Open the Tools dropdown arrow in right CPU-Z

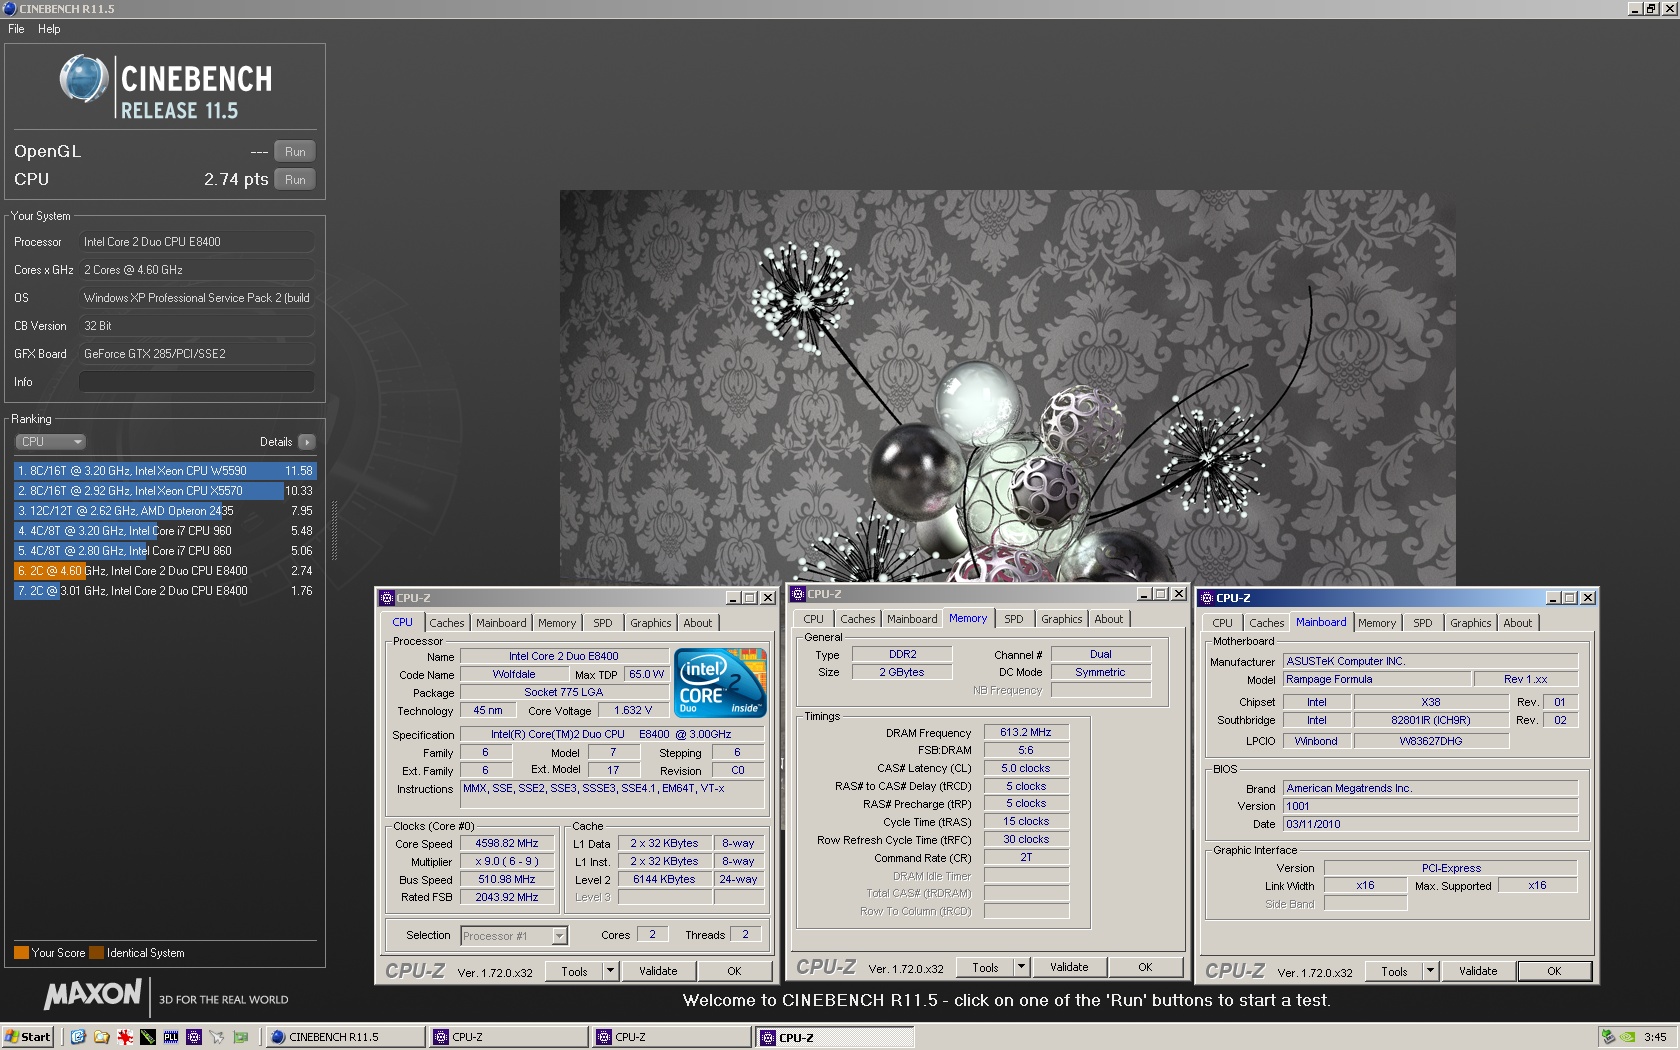[x=1430, y=971]
